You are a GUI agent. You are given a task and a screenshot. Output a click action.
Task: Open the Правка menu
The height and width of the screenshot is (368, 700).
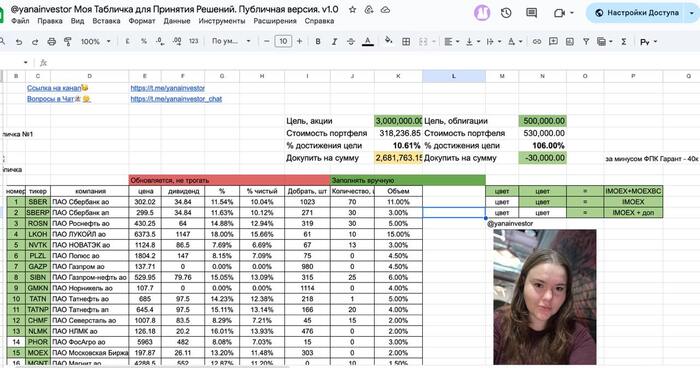(50, 21)
